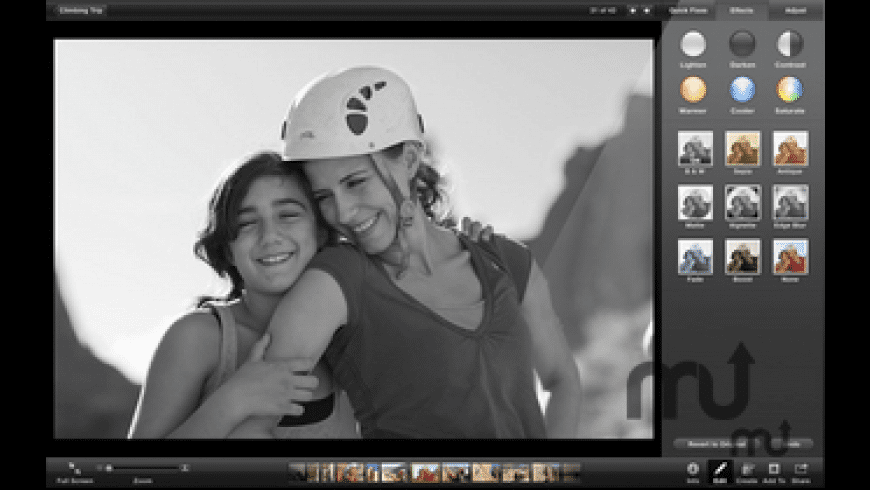Image resolution: width=870 pixels, height=490 pixels.
Task: Choose the Sepia effect thumbnail
Action: [x=742, y=149]
